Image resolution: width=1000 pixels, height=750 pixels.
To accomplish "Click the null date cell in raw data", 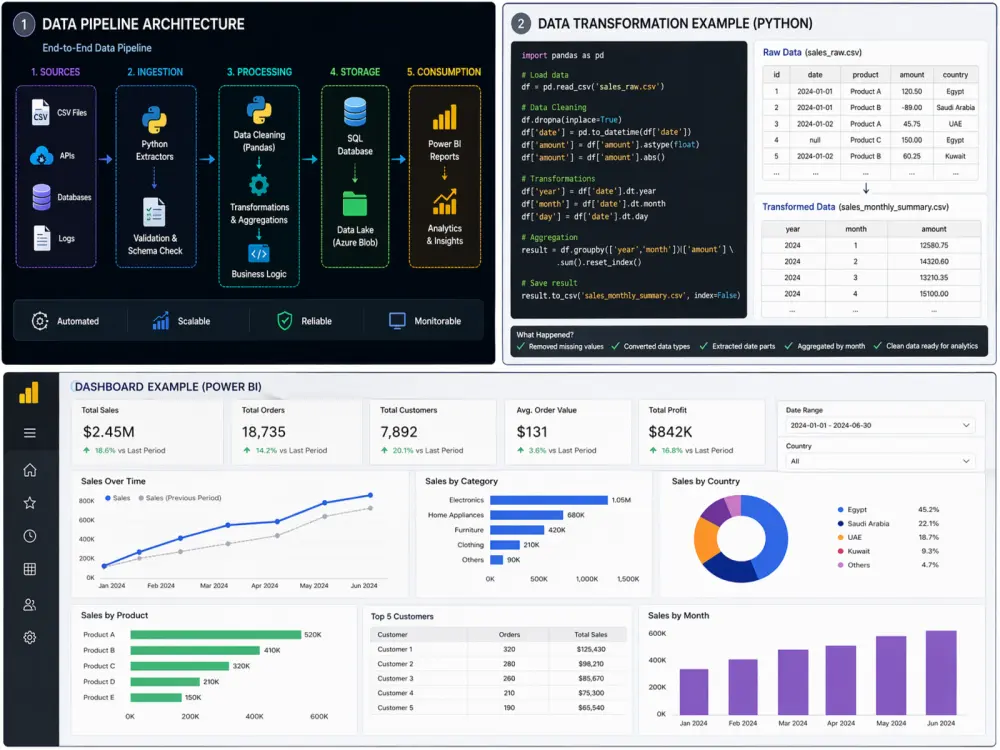I will click(x=814, y=140).
